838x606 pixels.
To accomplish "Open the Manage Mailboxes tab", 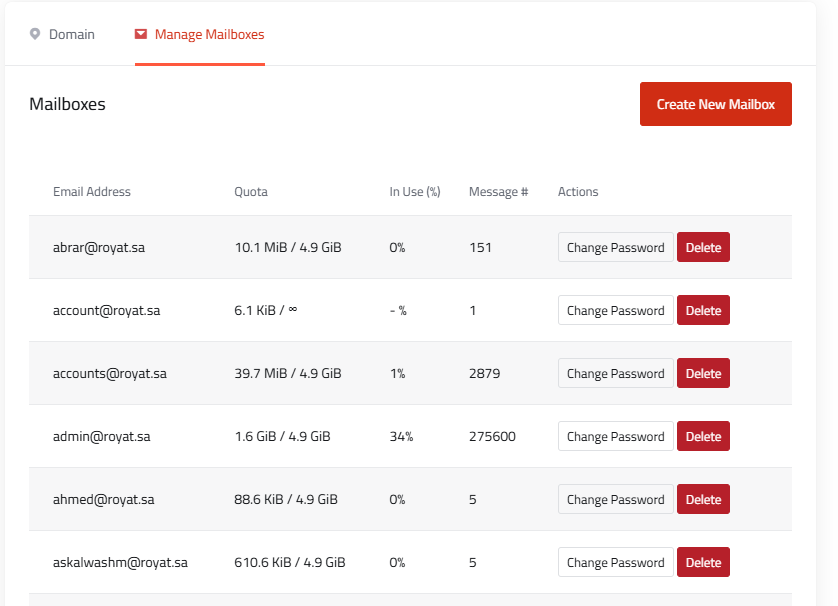I will [209, 34].
